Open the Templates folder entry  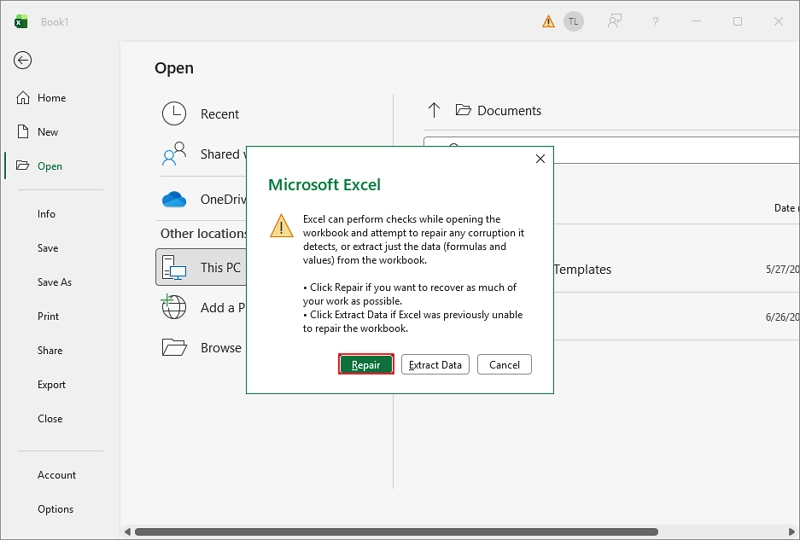583,269
